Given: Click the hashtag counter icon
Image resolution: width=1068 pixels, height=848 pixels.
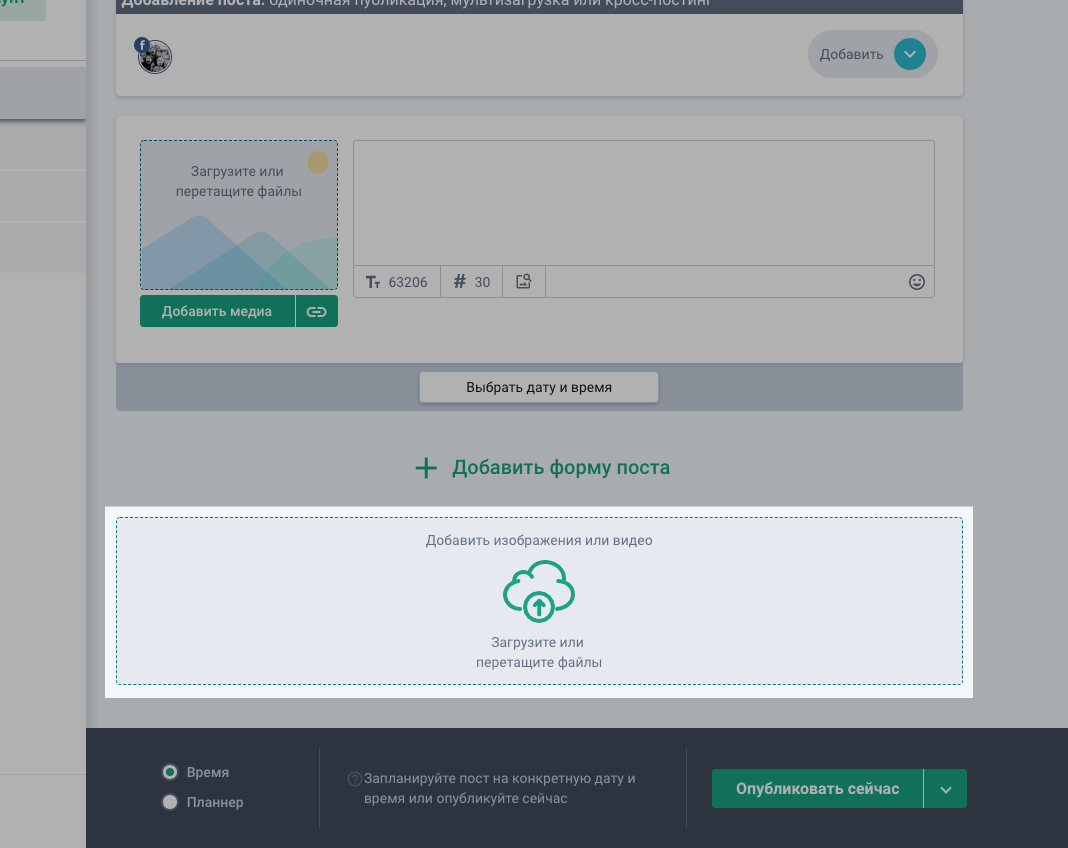Looking at the screenshot, I should [460, 282].
